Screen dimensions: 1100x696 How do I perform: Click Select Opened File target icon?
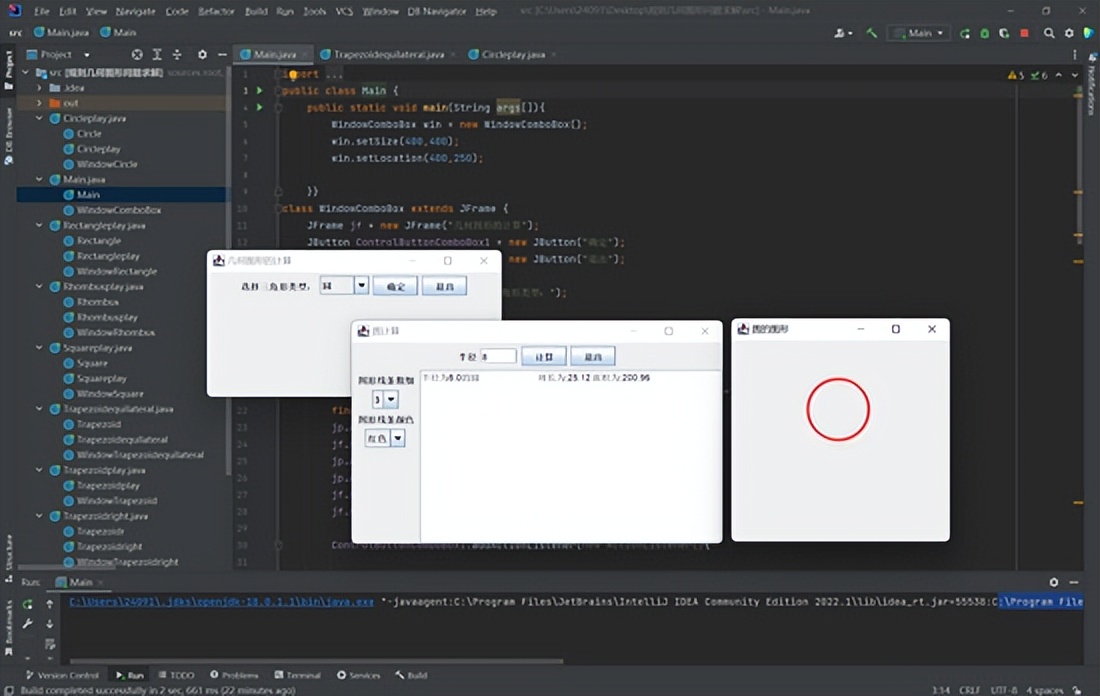coord(137,54)
